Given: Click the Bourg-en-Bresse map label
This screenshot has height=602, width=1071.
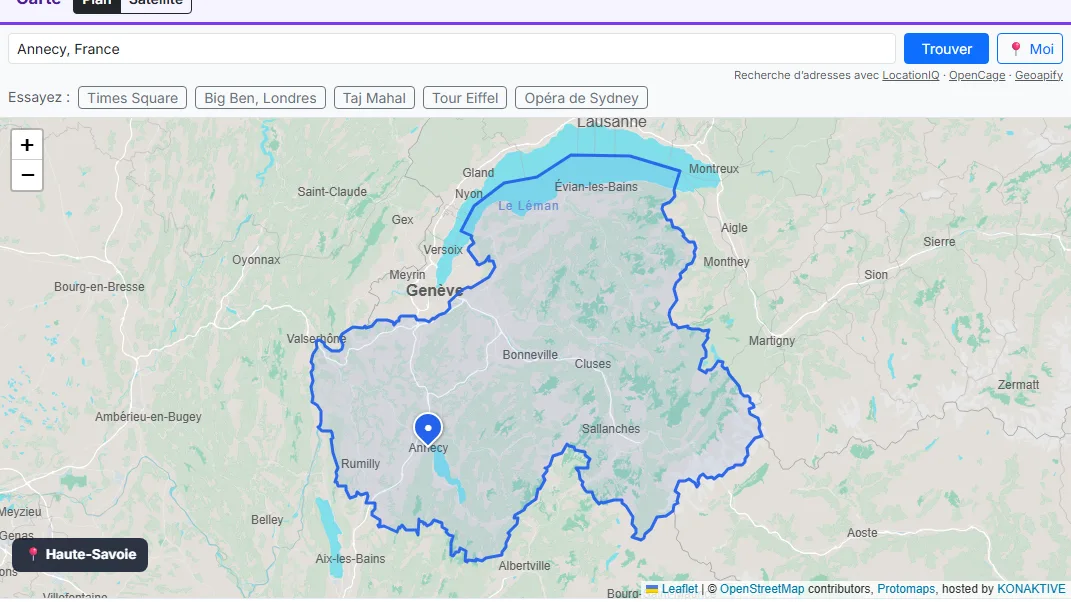Looking at the screenshot, I should pos(99,287).
